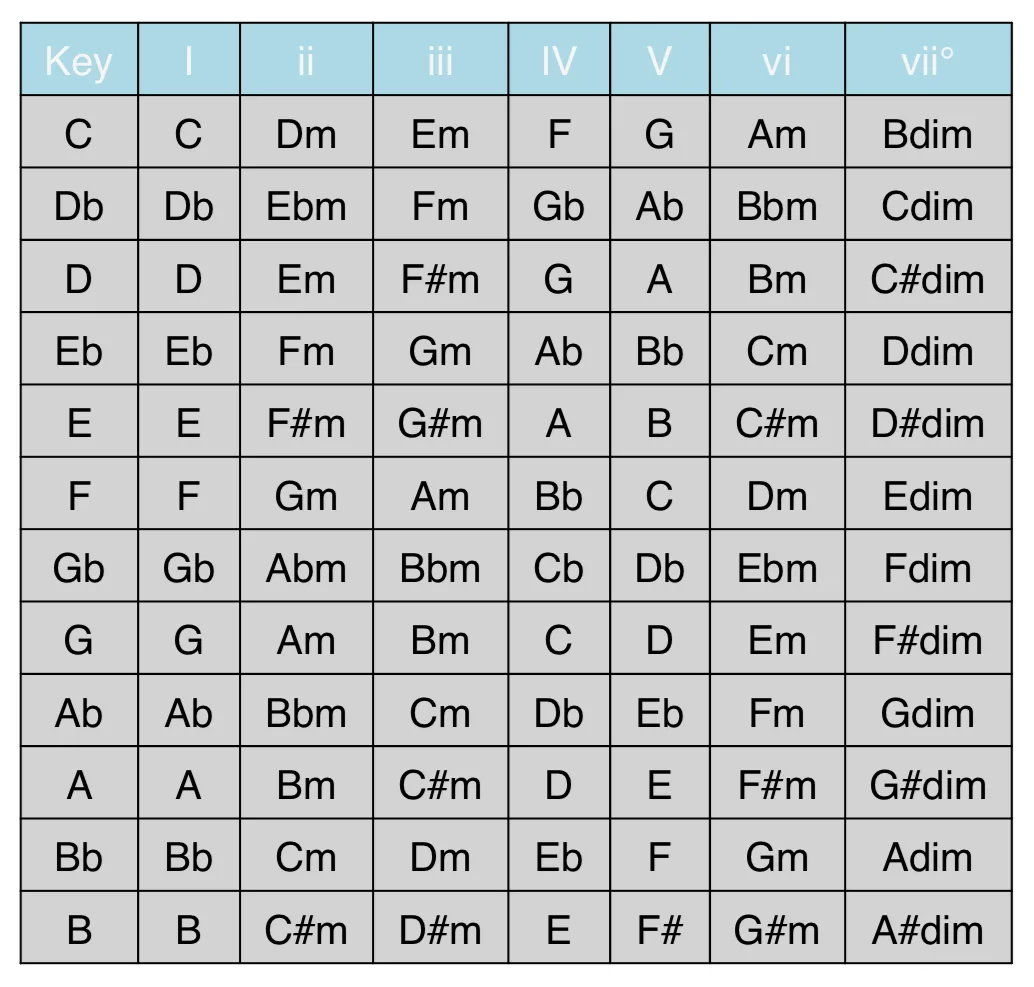The image size is (1034, 987).
Task: Select the "Bdim" chord cell
Action: (x=927, y=134)
